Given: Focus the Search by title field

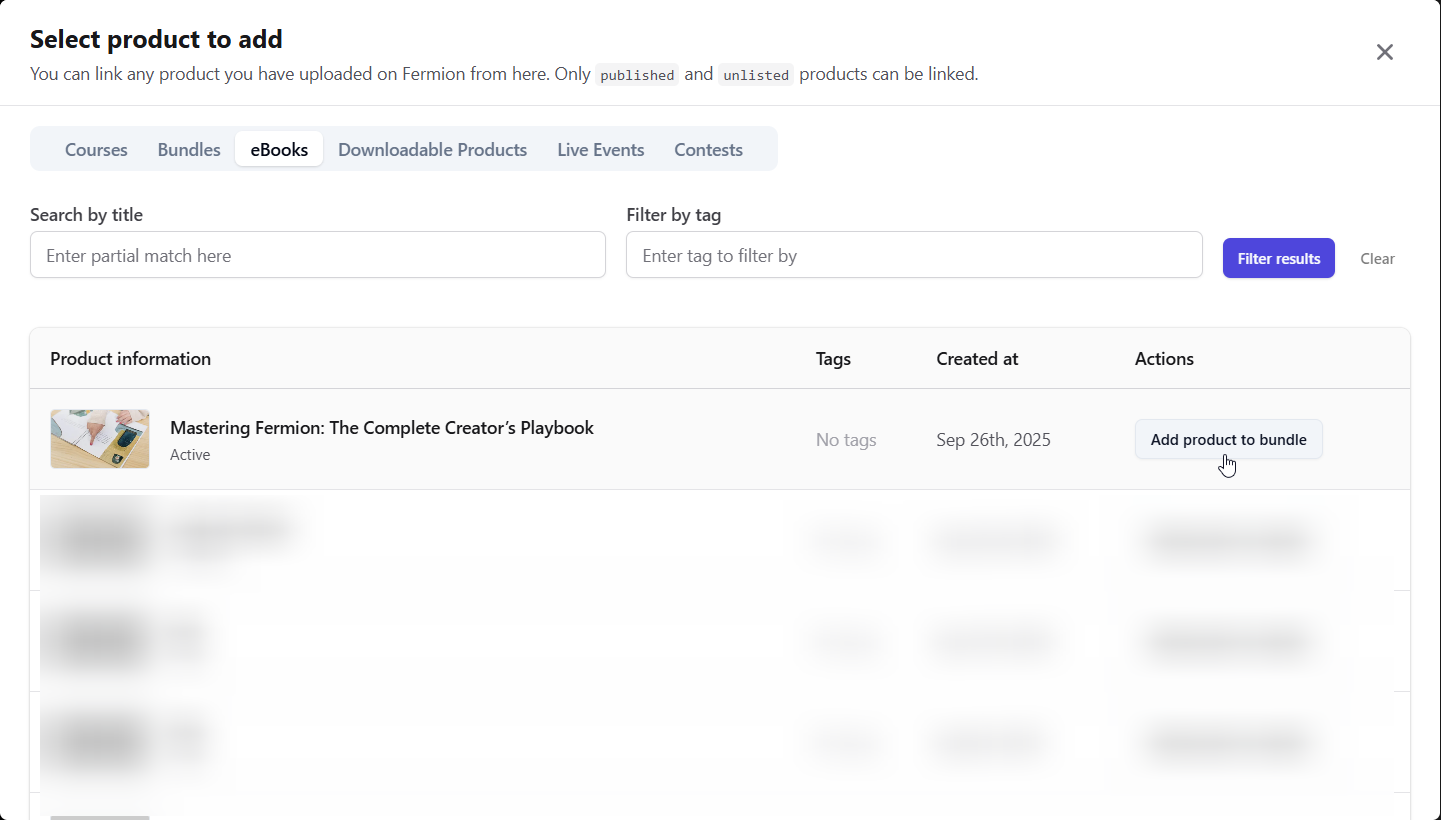Looking at the screenshot, I should pyautogui.click(x=317, y=256).
